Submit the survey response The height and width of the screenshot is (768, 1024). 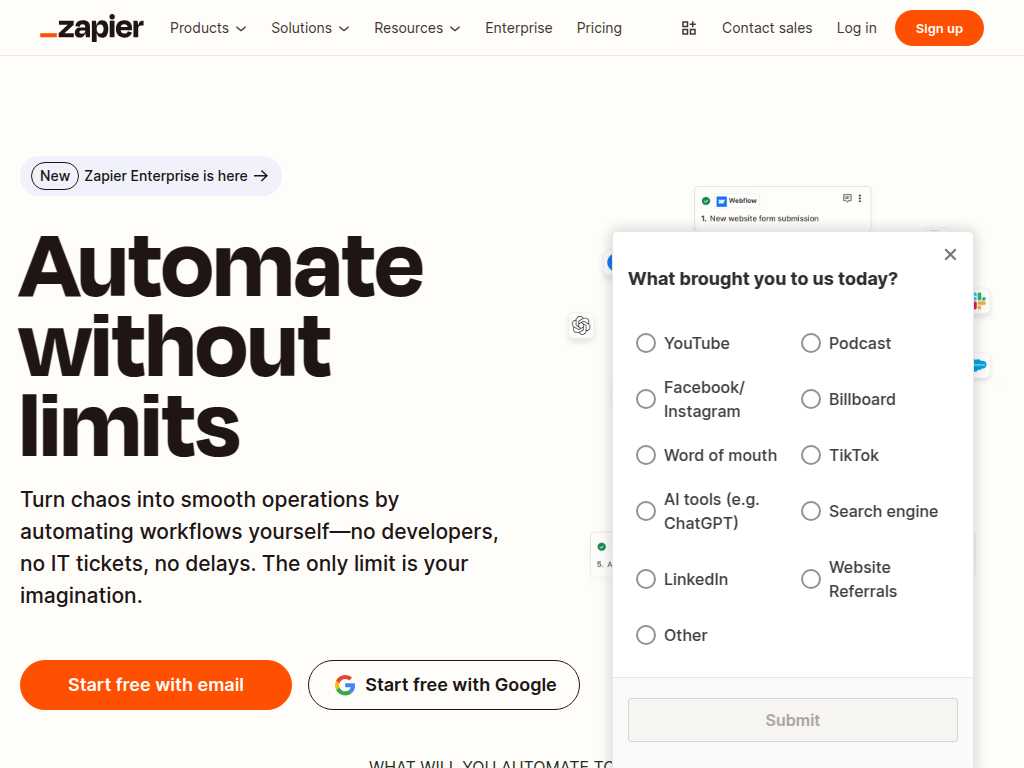pos(793,720)
